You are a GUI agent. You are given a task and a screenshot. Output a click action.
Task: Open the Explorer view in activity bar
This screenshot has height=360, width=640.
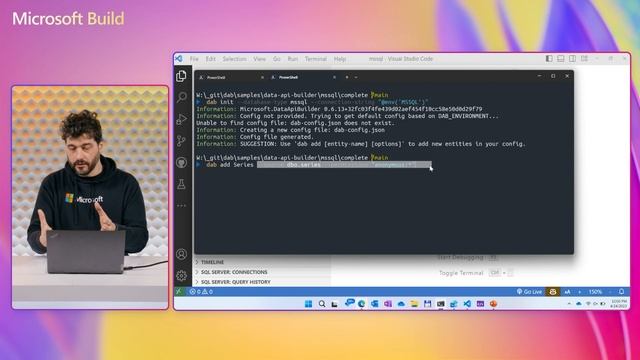click(x=181, y=76)
